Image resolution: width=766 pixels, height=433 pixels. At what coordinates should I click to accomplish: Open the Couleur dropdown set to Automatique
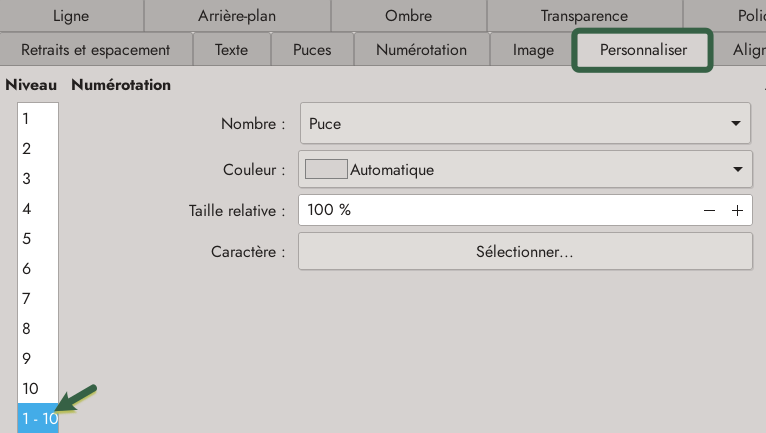[525, 170]
